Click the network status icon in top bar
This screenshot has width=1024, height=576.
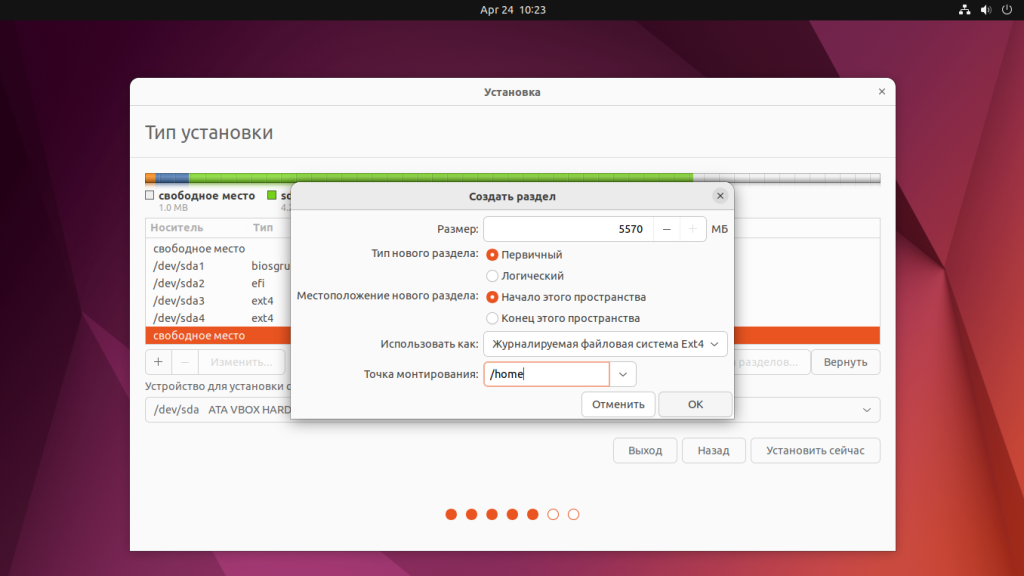coord(964,10)
